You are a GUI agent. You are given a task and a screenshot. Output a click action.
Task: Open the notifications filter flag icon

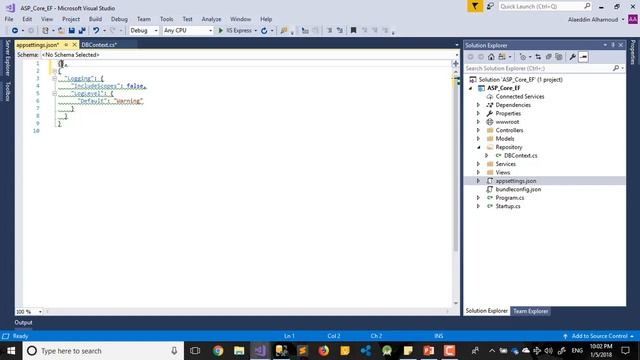coord(475,6)
